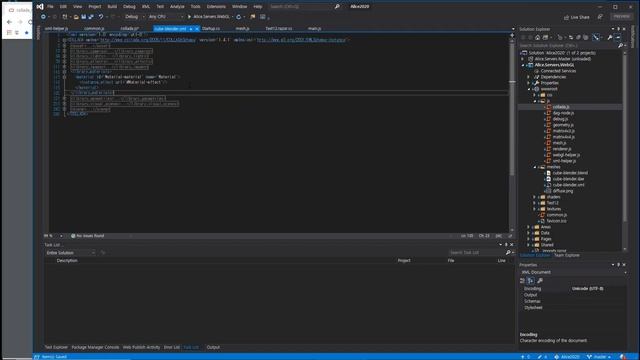Switch to the mesh.js editor tab
This screenshot has width=640, height=360.
(242, 29)
